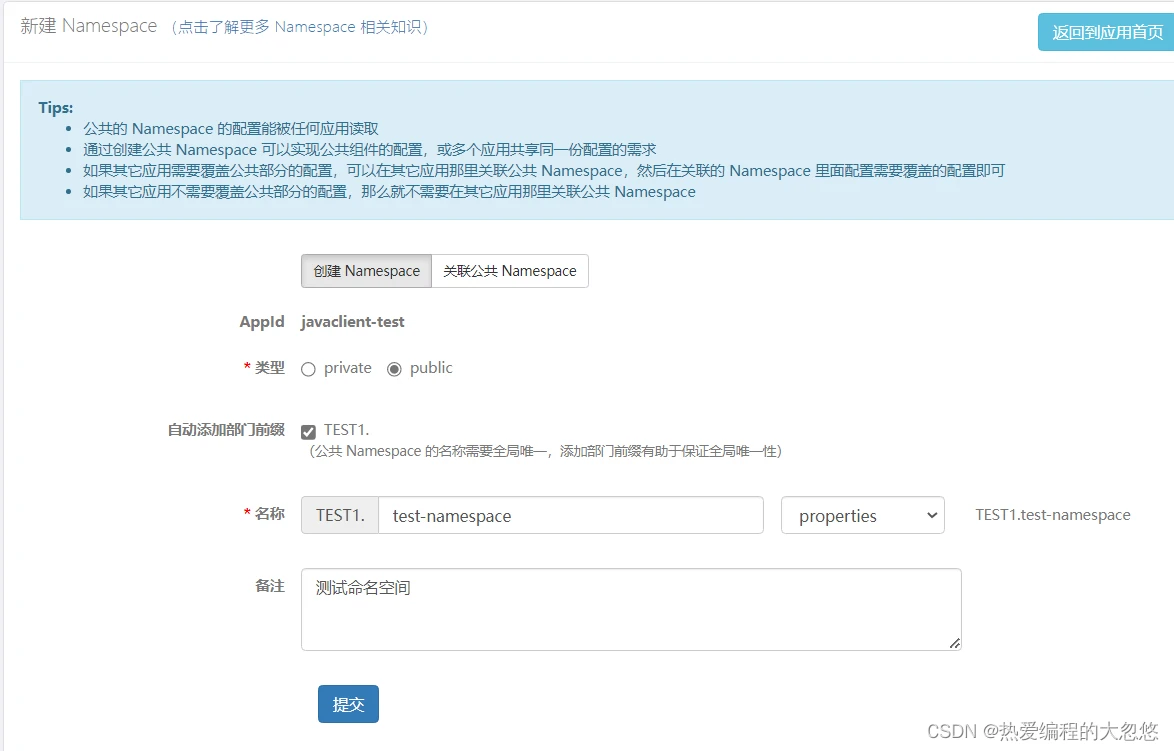This screenshot has width=1174, height=751.
Task: Click the textarea resize handle
Action: tap(953, 645)
